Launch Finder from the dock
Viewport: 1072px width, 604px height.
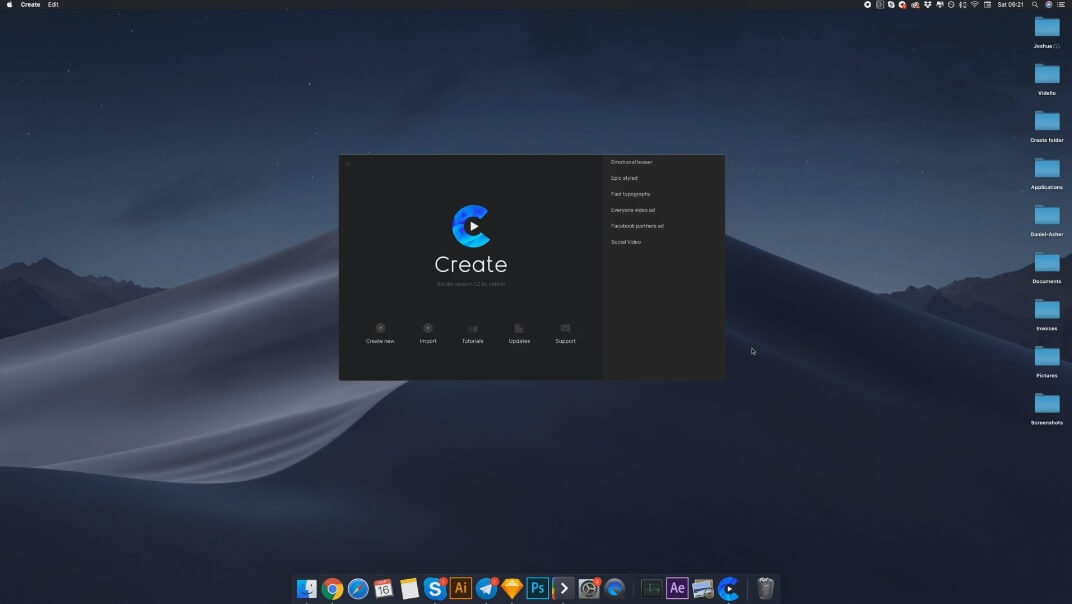point(307,588)
